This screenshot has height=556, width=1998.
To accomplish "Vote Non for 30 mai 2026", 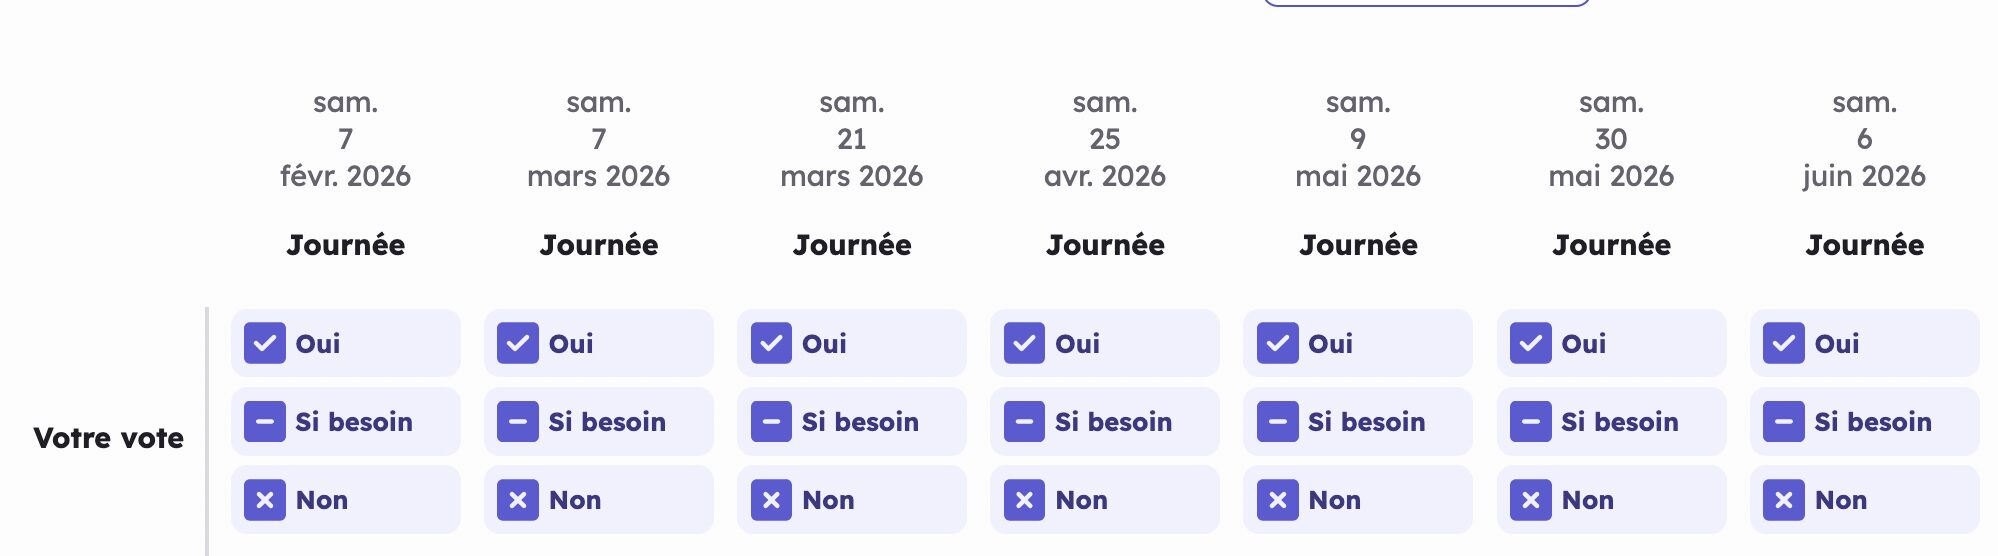I will point(1611,500).
